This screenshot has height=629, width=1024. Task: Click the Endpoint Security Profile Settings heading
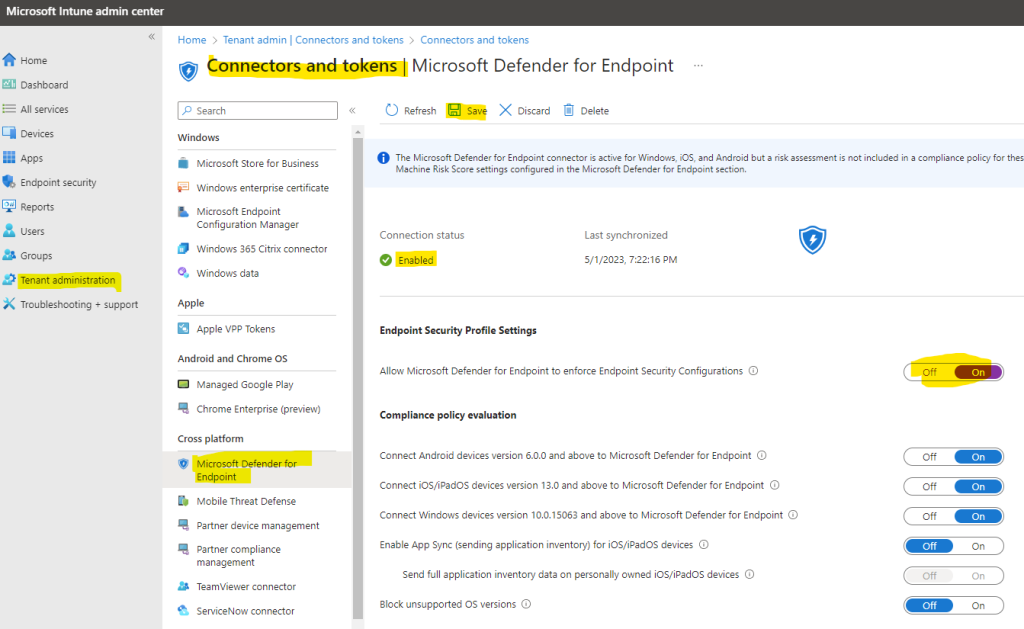click(458, 331)
